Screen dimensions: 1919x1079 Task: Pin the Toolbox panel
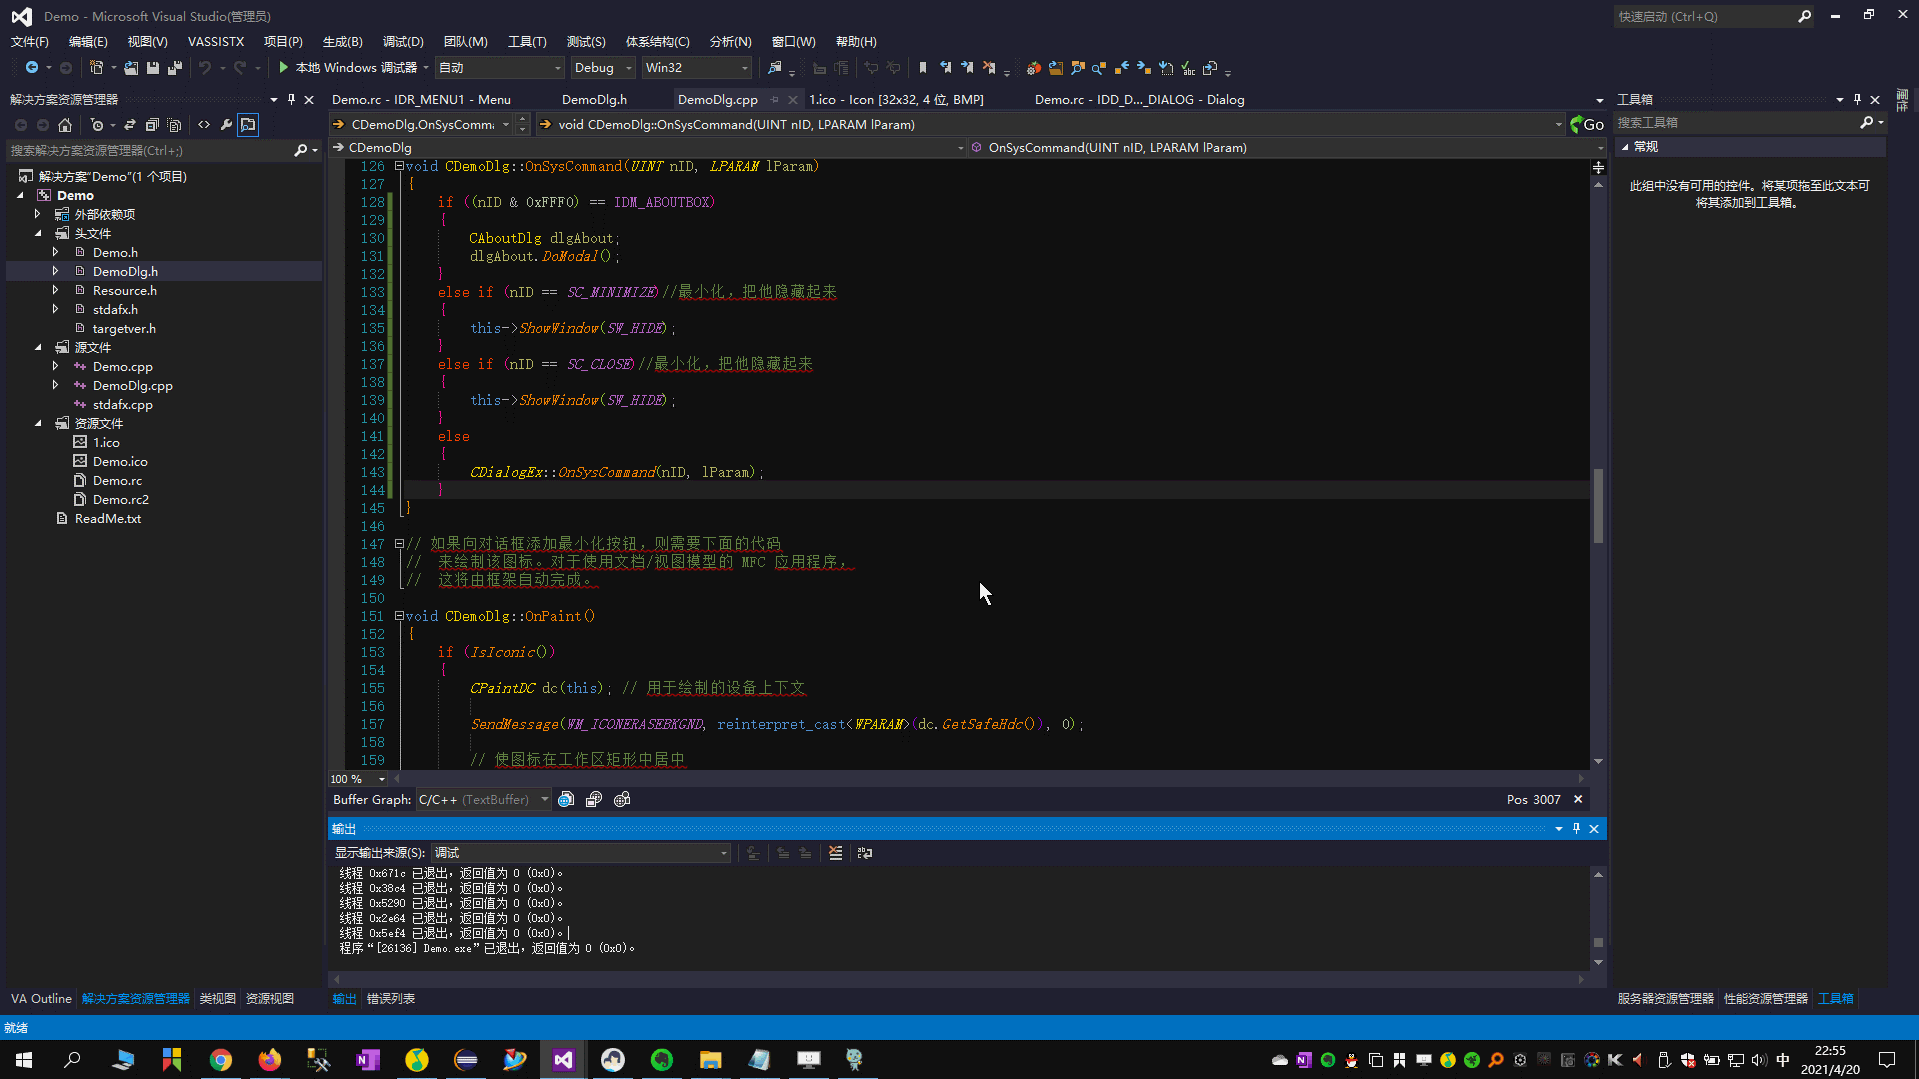(x=1857, y=100)
